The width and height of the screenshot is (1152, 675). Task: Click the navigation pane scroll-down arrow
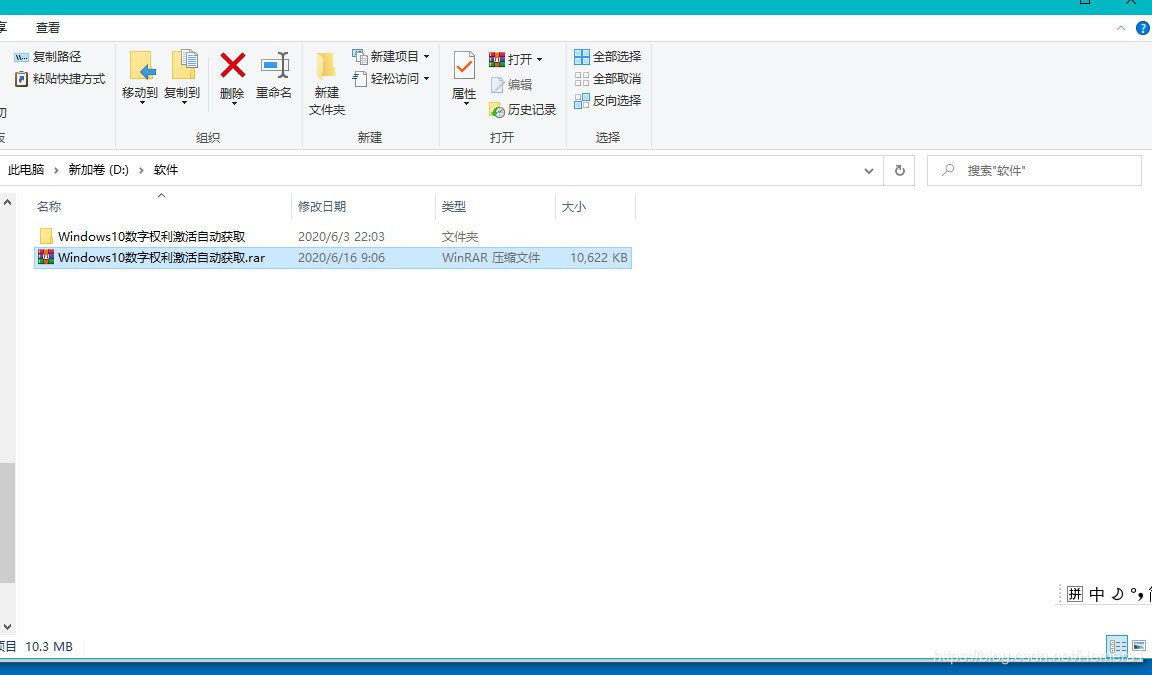[7, 627]
